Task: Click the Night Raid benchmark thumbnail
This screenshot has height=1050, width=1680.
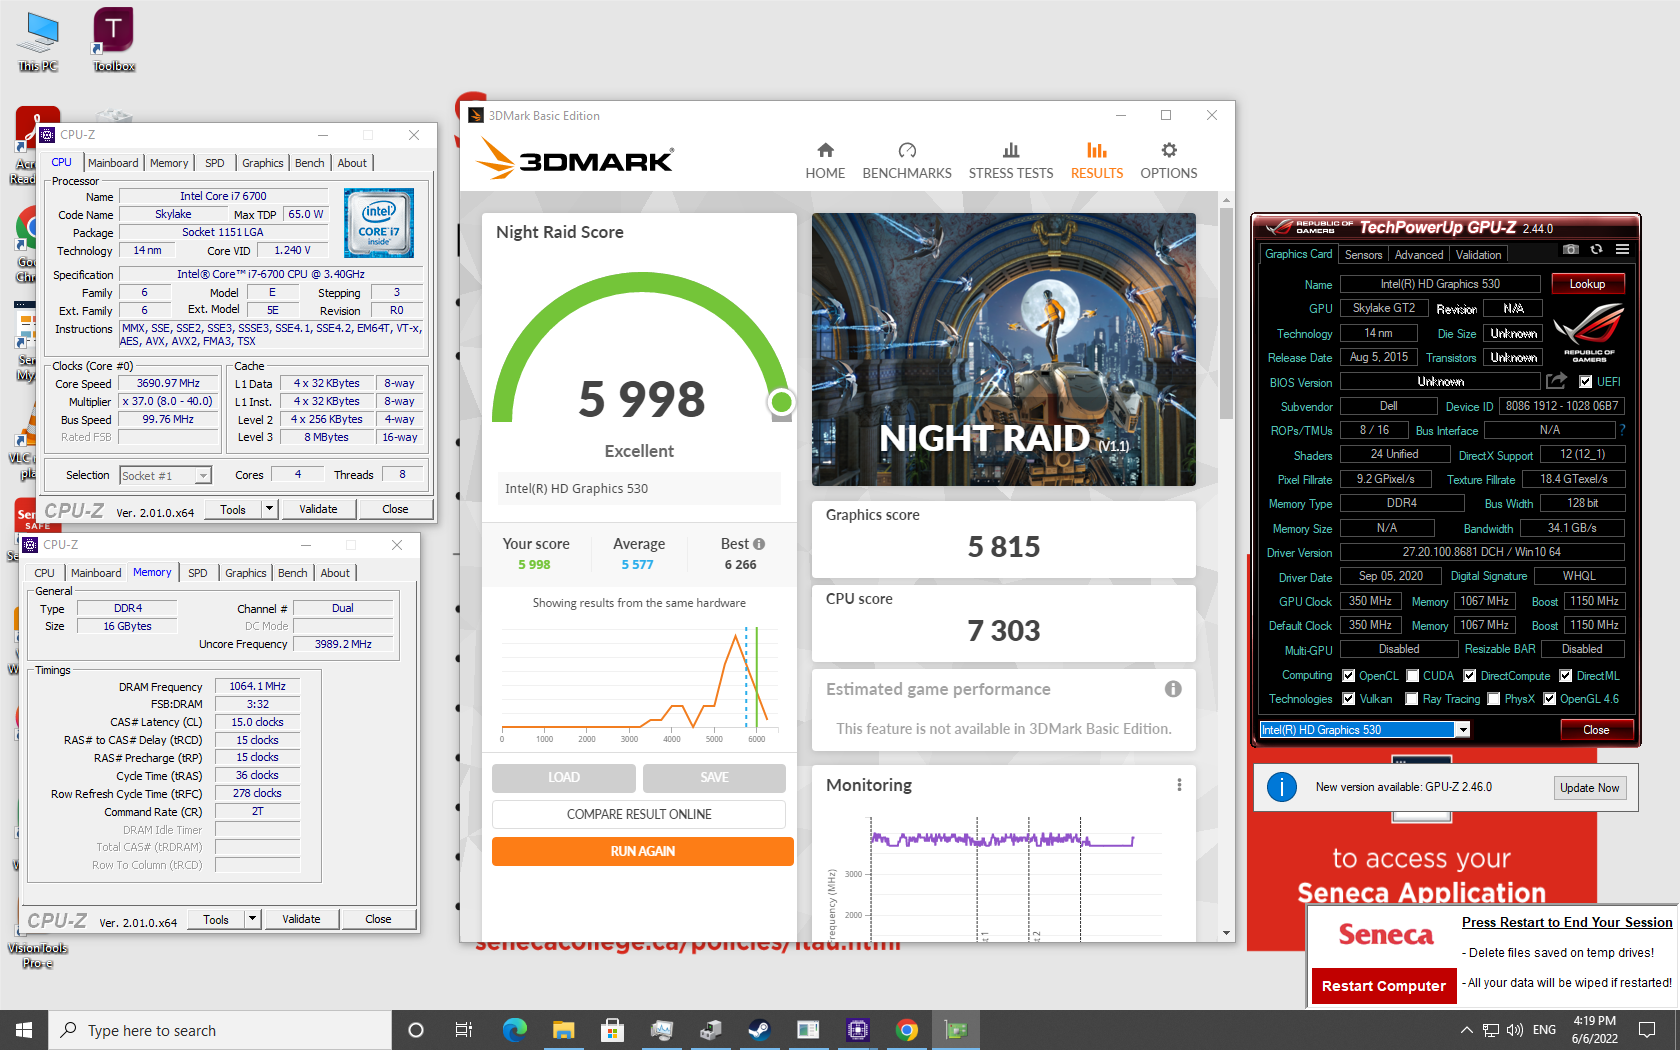Action: pyautogui.click(x=1004, y=349)
